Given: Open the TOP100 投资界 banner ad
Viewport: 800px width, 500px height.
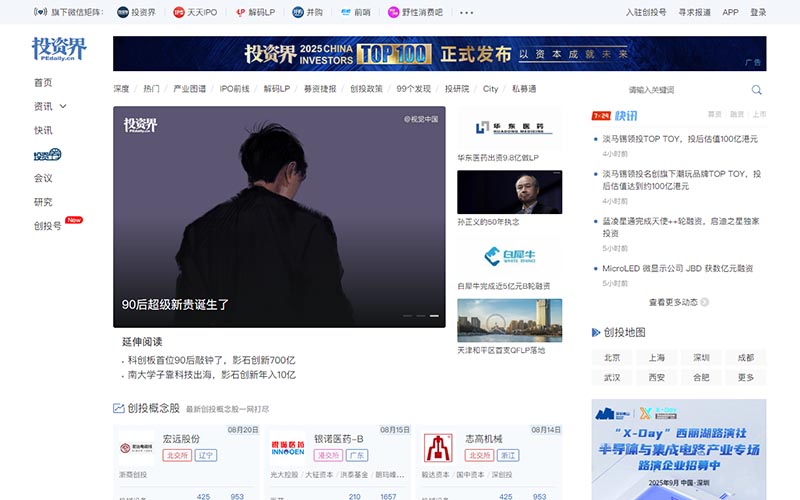Looking at the screenshot, I should 440,54.
